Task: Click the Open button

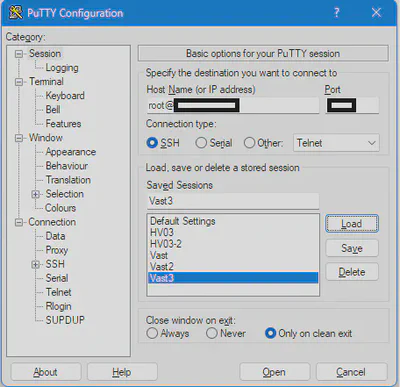Action: (274, 372)
